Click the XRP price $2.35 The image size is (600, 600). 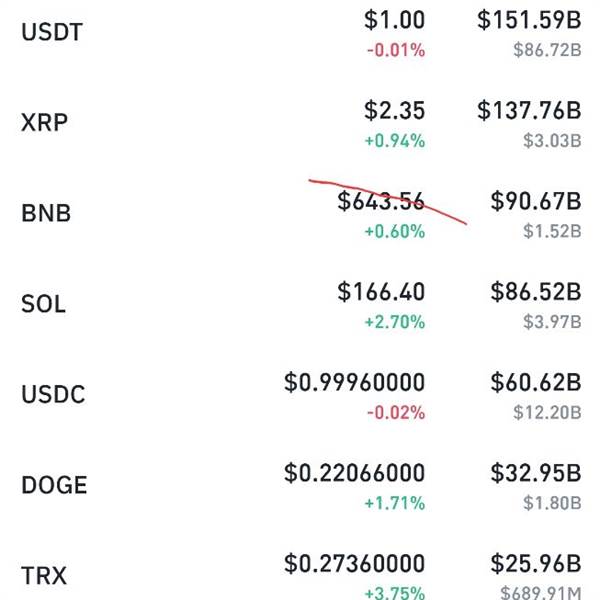point(395,110)
